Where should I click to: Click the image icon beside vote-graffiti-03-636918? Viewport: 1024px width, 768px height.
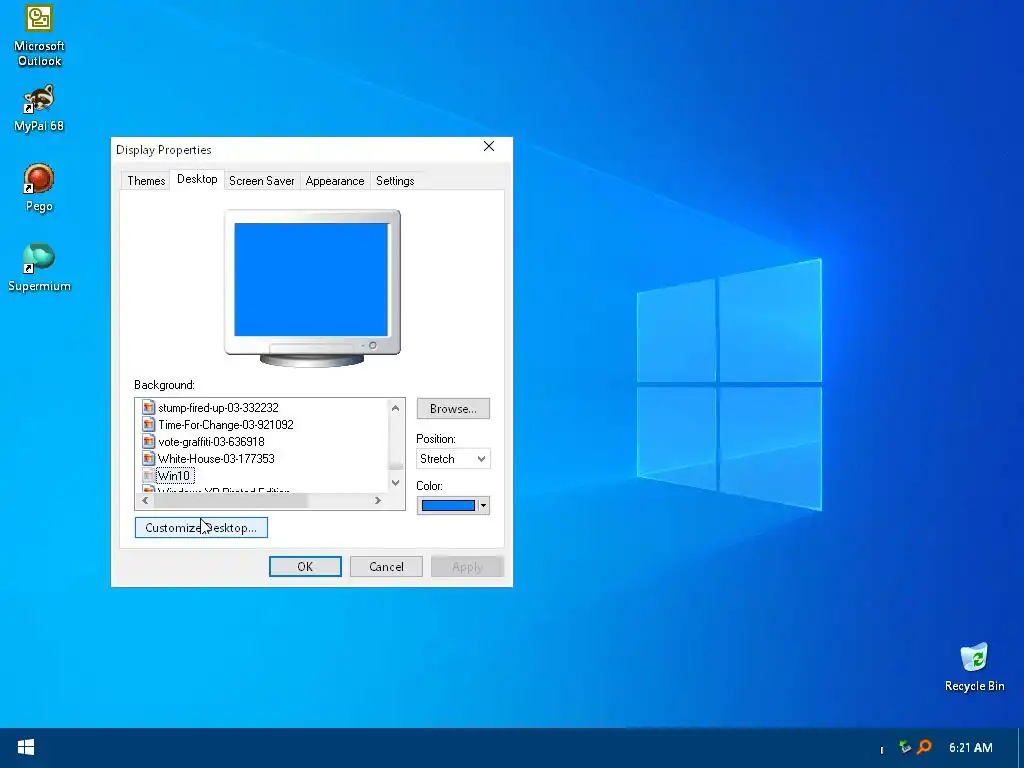pos(149,441)
